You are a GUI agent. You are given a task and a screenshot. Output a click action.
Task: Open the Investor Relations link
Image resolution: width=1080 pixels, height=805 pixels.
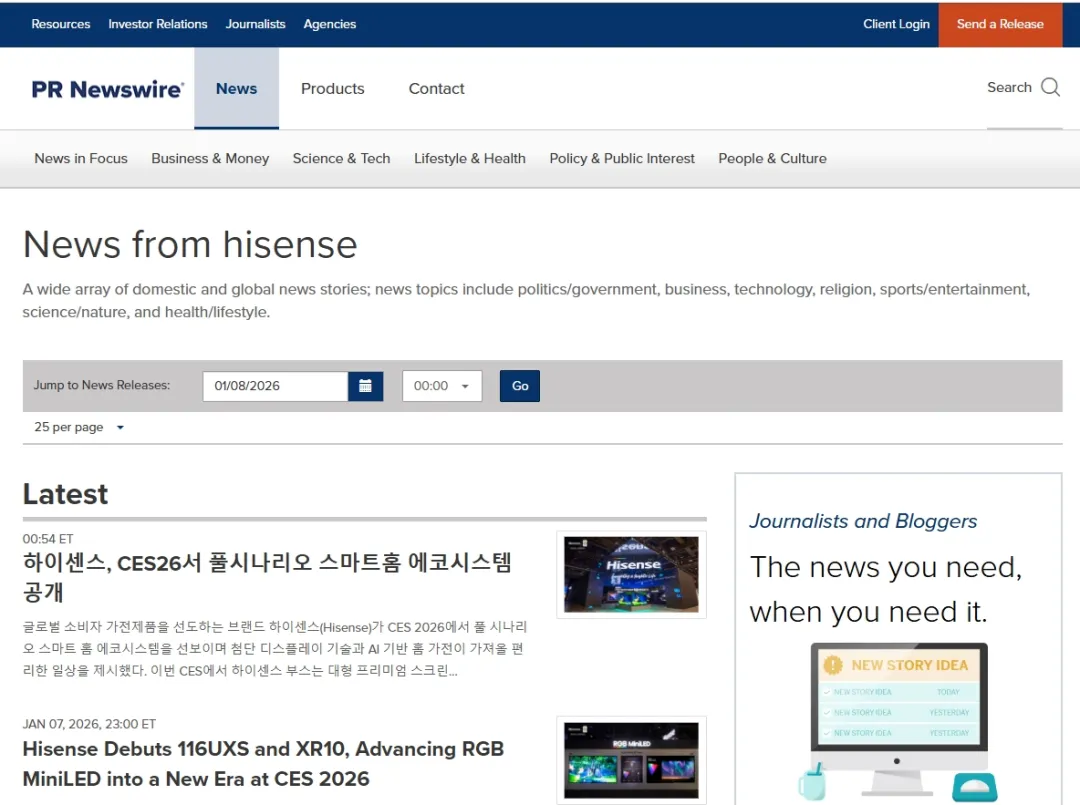click(158, 24)
